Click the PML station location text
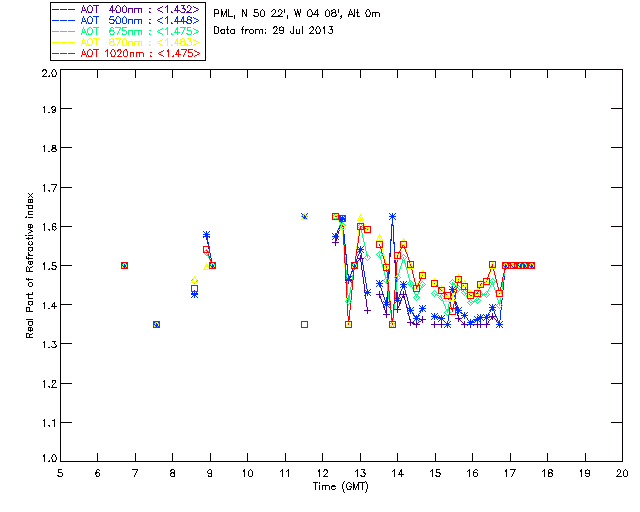Viewport: 640px width, 512px height. [x=297, y=13]
